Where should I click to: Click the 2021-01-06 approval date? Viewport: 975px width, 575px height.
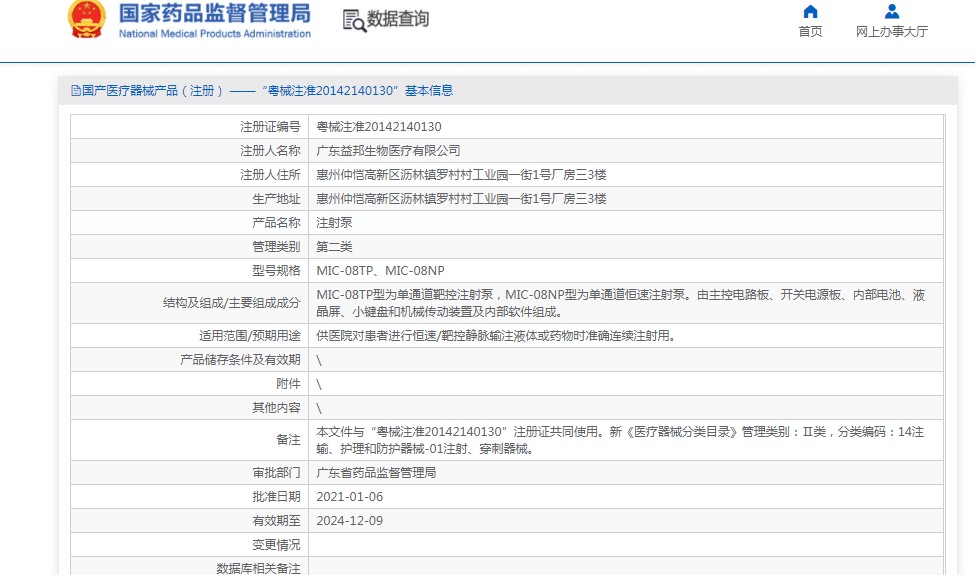(349, 497)
